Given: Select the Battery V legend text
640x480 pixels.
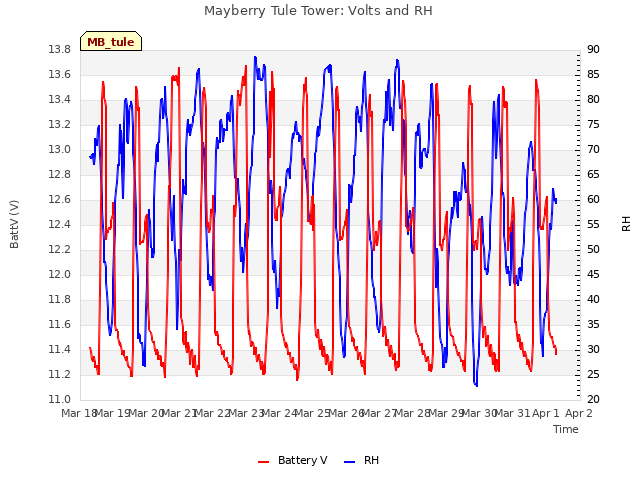Looking at the screenshot, I should (x=302, y=460).
